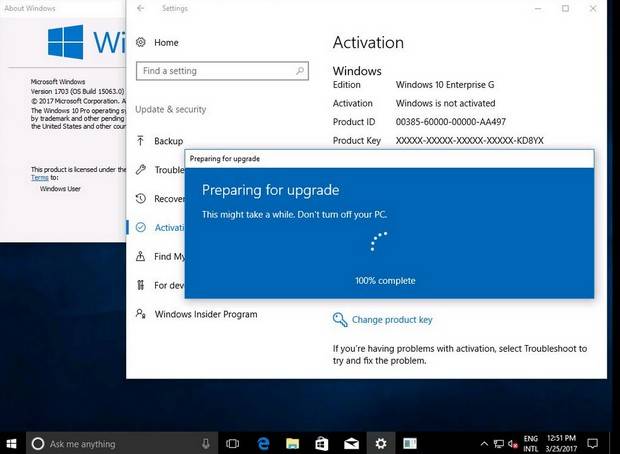
Task: Open File Explorer from the taskbar
Action: [292, 444]
